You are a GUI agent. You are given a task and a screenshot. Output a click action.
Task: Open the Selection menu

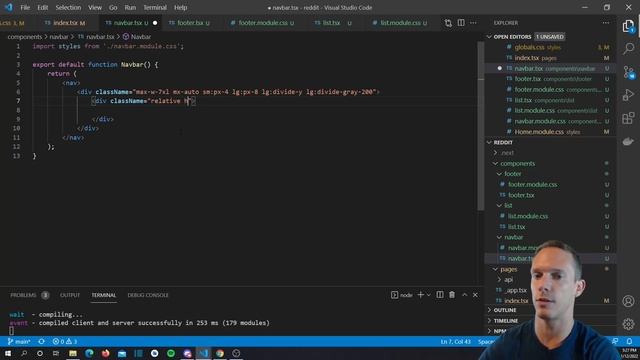coord(68,7)
